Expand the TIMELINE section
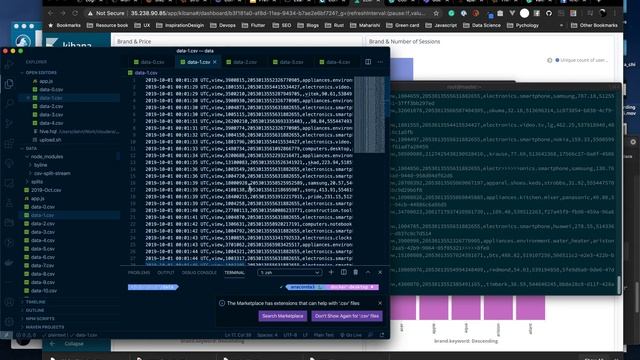 (36, 302)
